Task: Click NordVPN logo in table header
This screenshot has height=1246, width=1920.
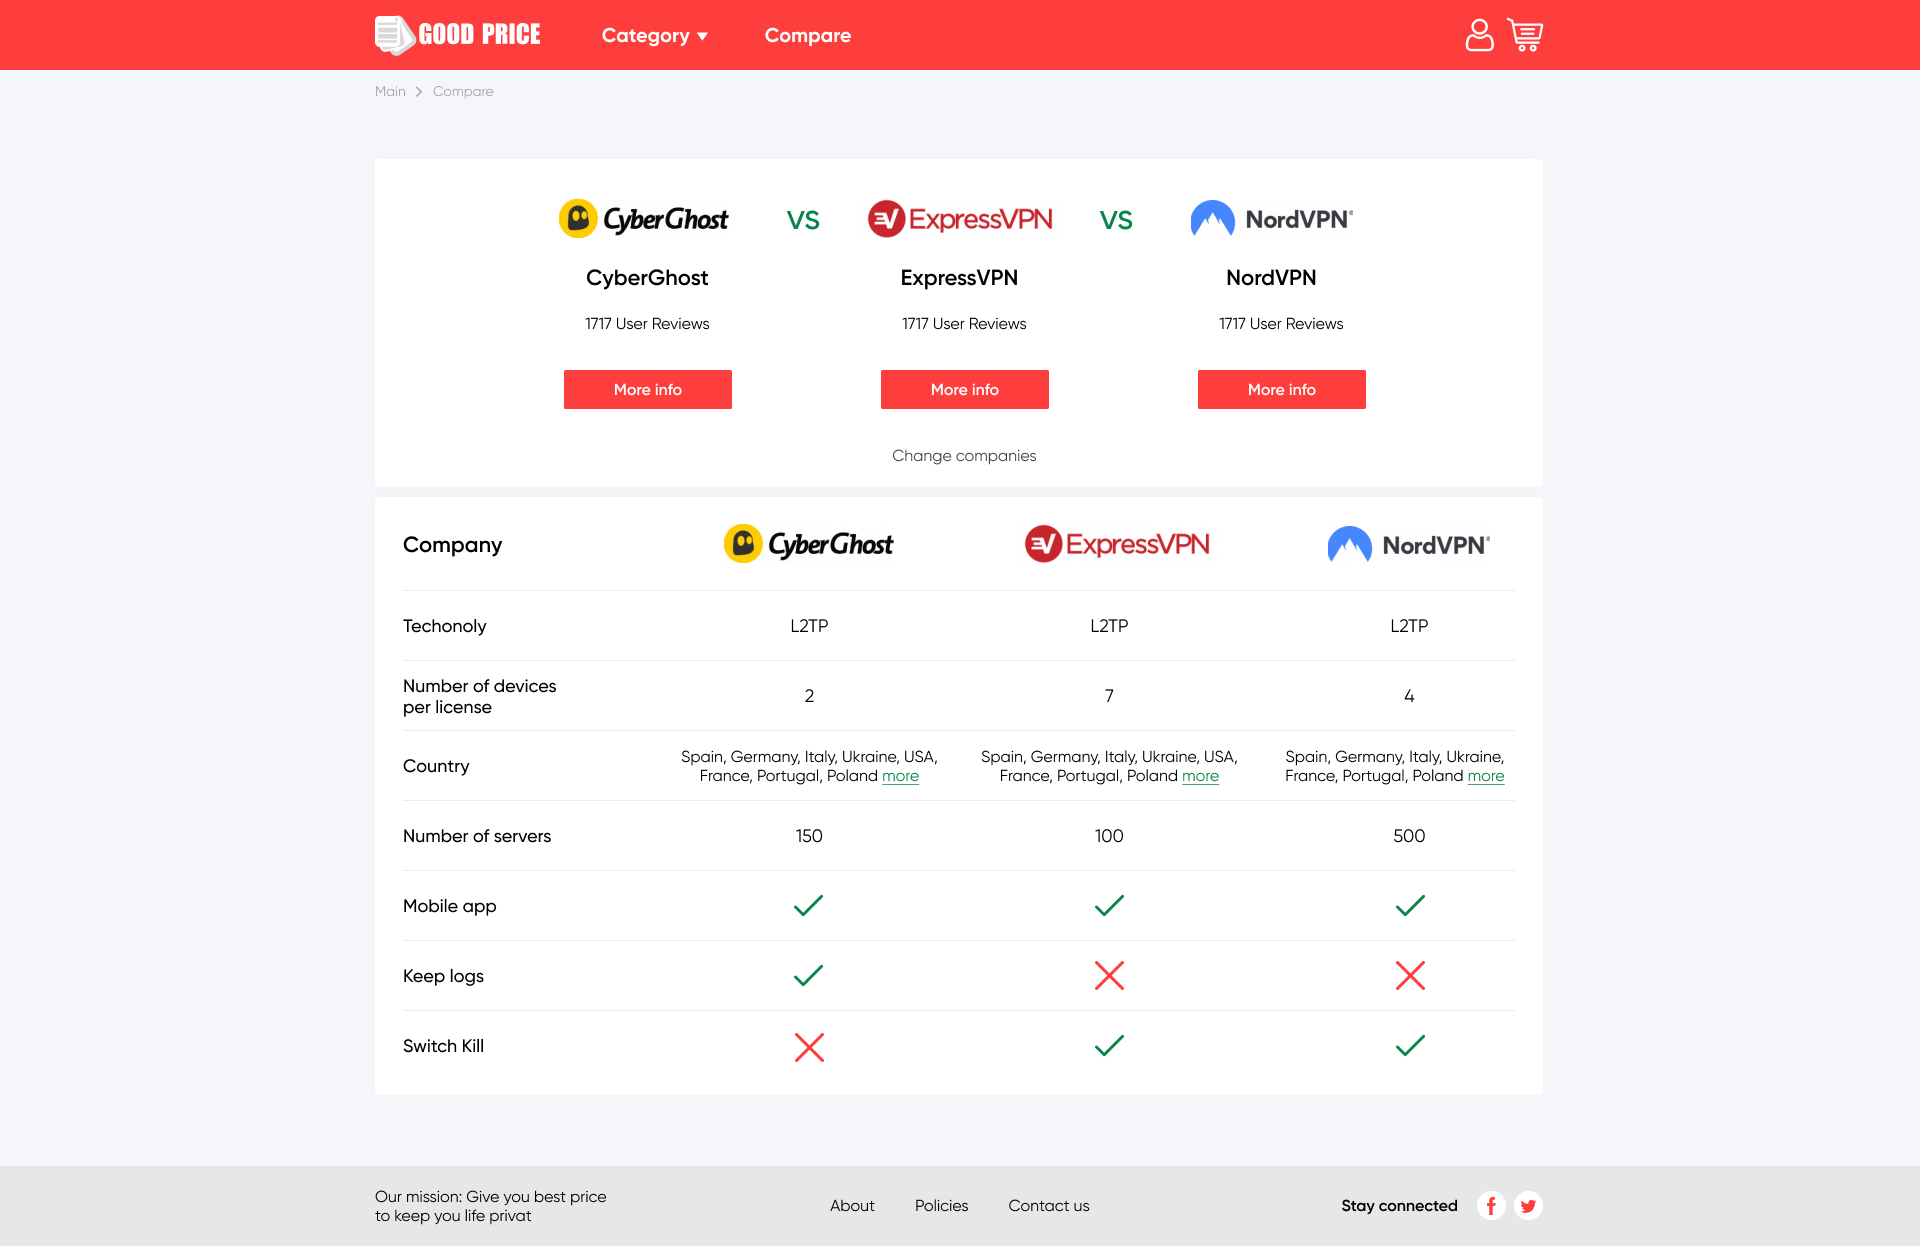Action: 1408,545
